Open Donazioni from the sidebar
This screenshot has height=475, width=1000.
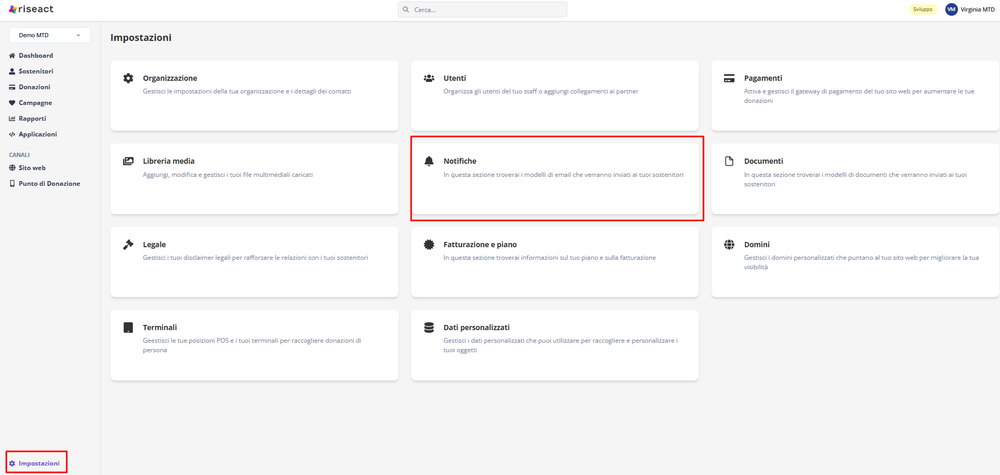click(34, 87)
